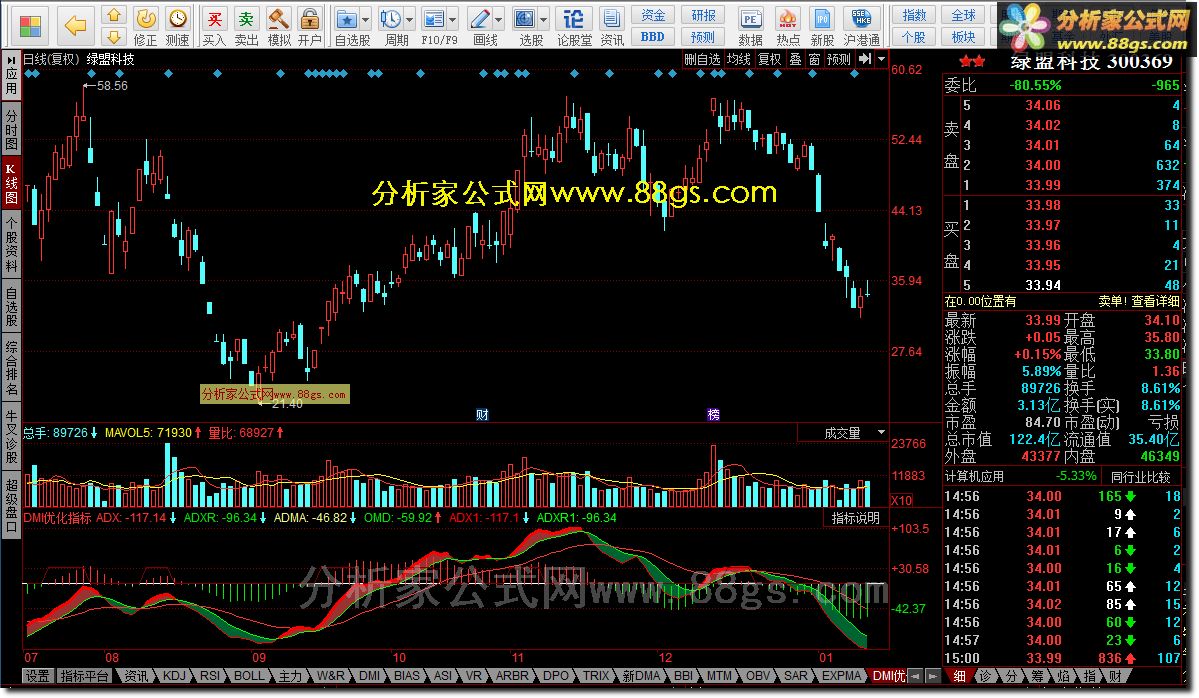Switch to the W&R indicator tab
1199x698 pixels.
pos(330,676)
